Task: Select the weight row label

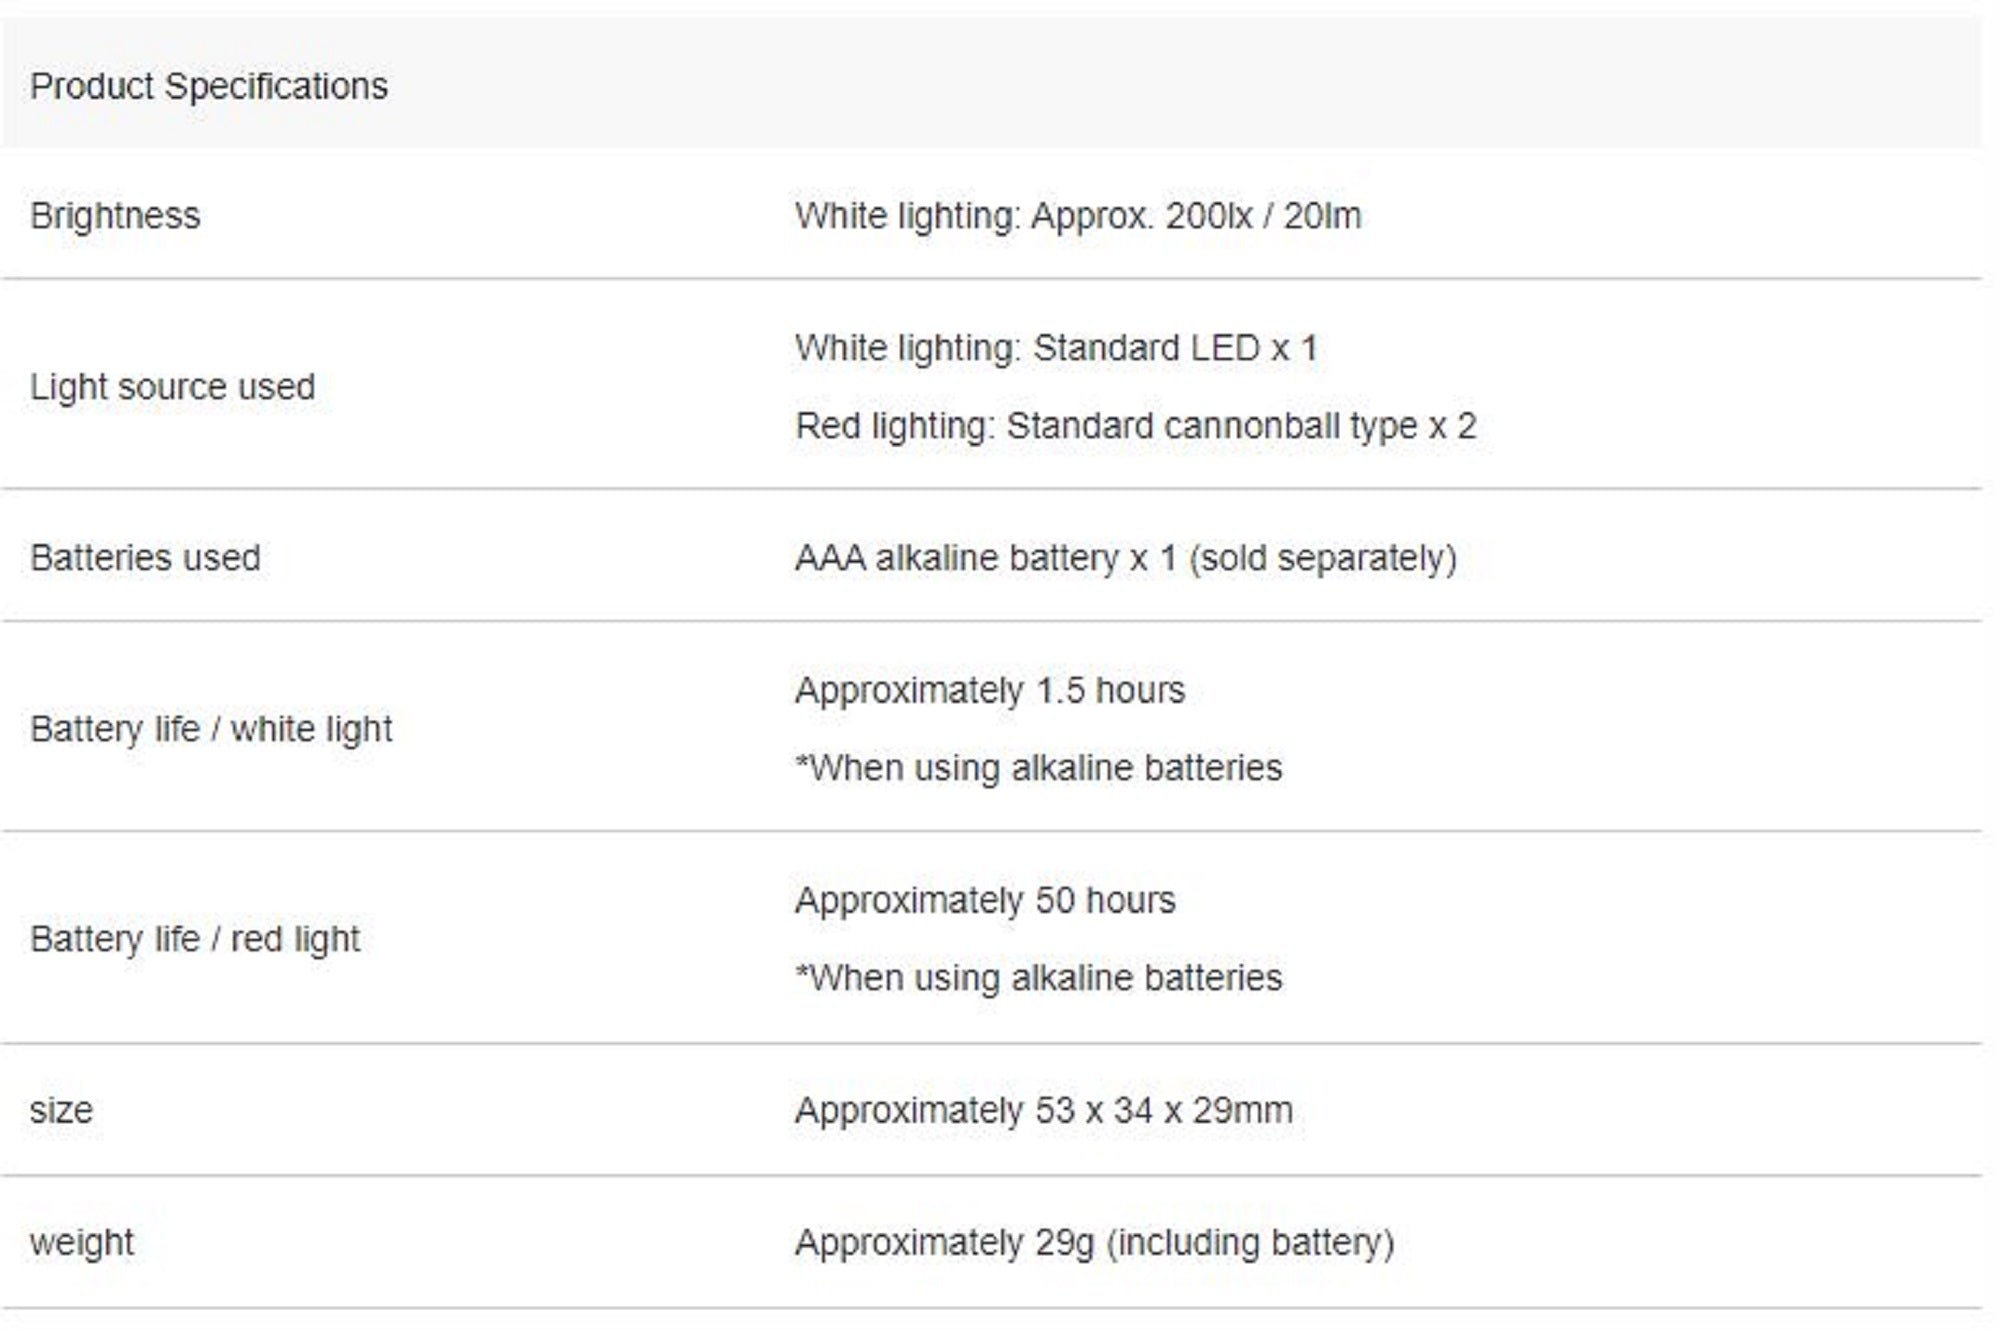Action: (x=82, y=1242)
